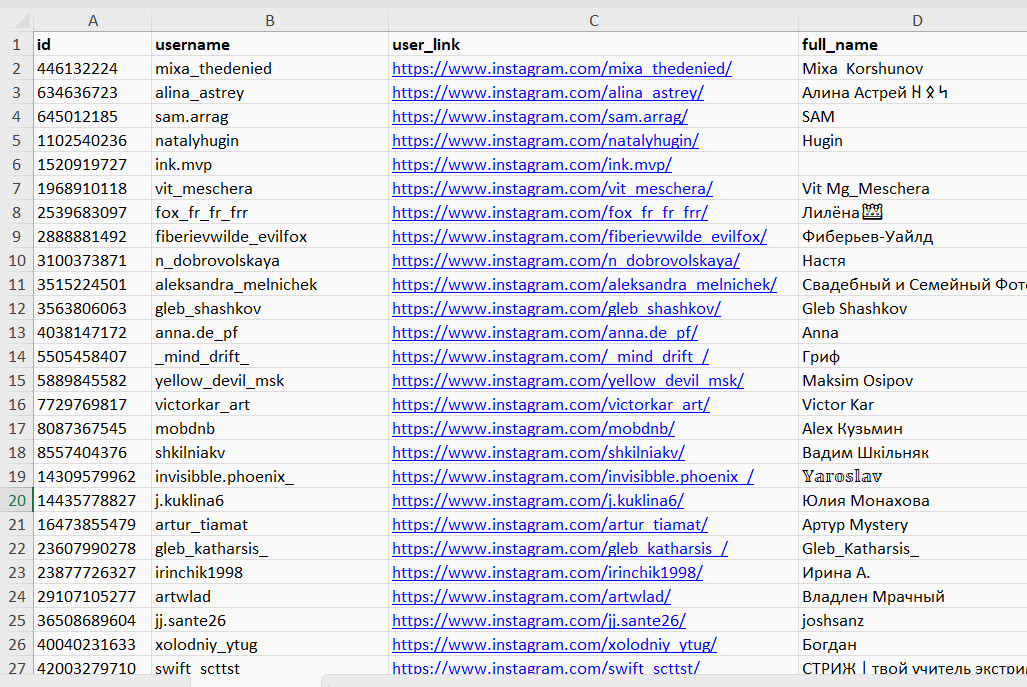This screenshot has height=687, width=1027.
Task: Select cell with id 40040231633
Action: [x=92, y=644]
